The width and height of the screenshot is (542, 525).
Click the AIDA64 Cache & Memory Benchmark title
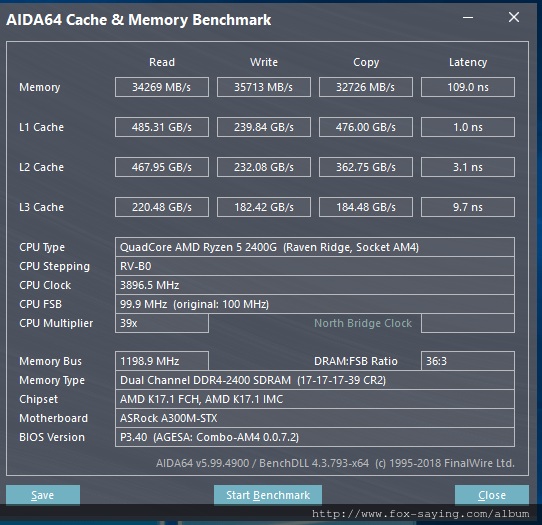(139, 20)
